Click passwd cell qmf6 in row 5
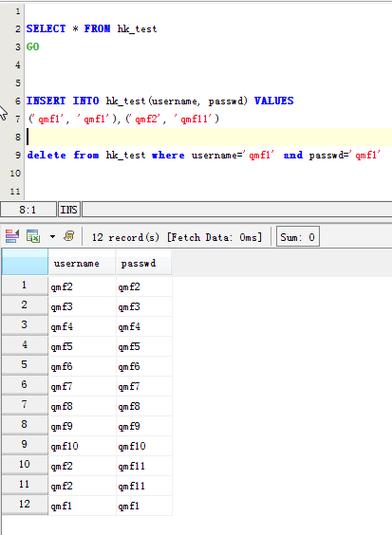Image resolution: width=392 pixels, height=535 pixels. (x=144, y=366)
